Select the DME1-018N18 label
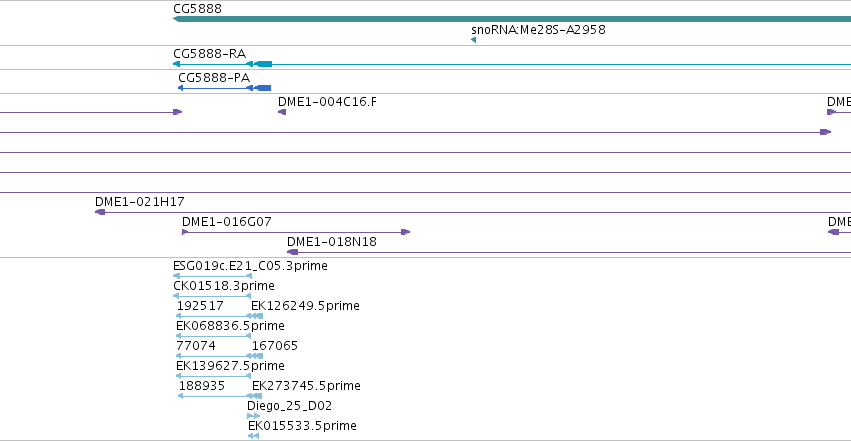The image size is (851, 441). 332,241
